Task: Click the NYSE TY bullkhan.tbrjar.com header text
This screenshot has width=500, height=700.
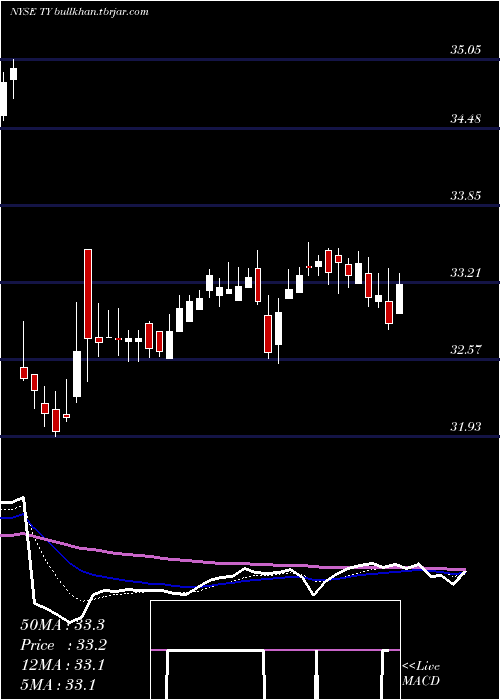Action: click(79, 12)
